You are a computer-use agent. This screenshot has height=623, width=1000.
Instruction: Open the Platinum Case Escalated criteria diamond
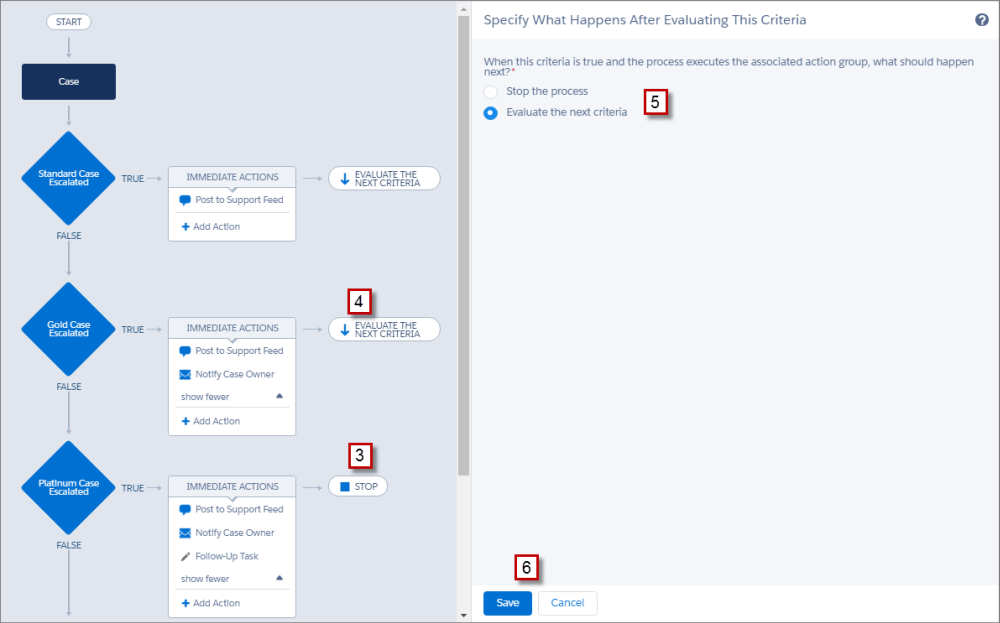68,488
